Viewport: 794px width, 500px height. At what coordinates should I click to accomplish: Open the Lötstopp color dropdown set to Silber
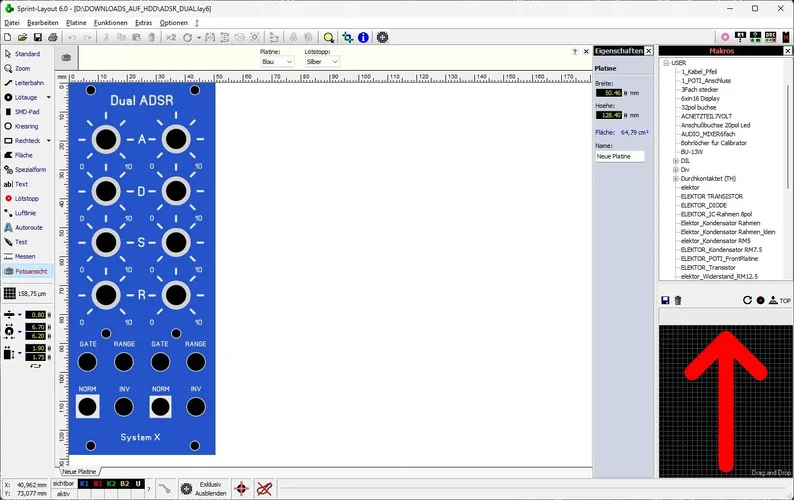322,61
